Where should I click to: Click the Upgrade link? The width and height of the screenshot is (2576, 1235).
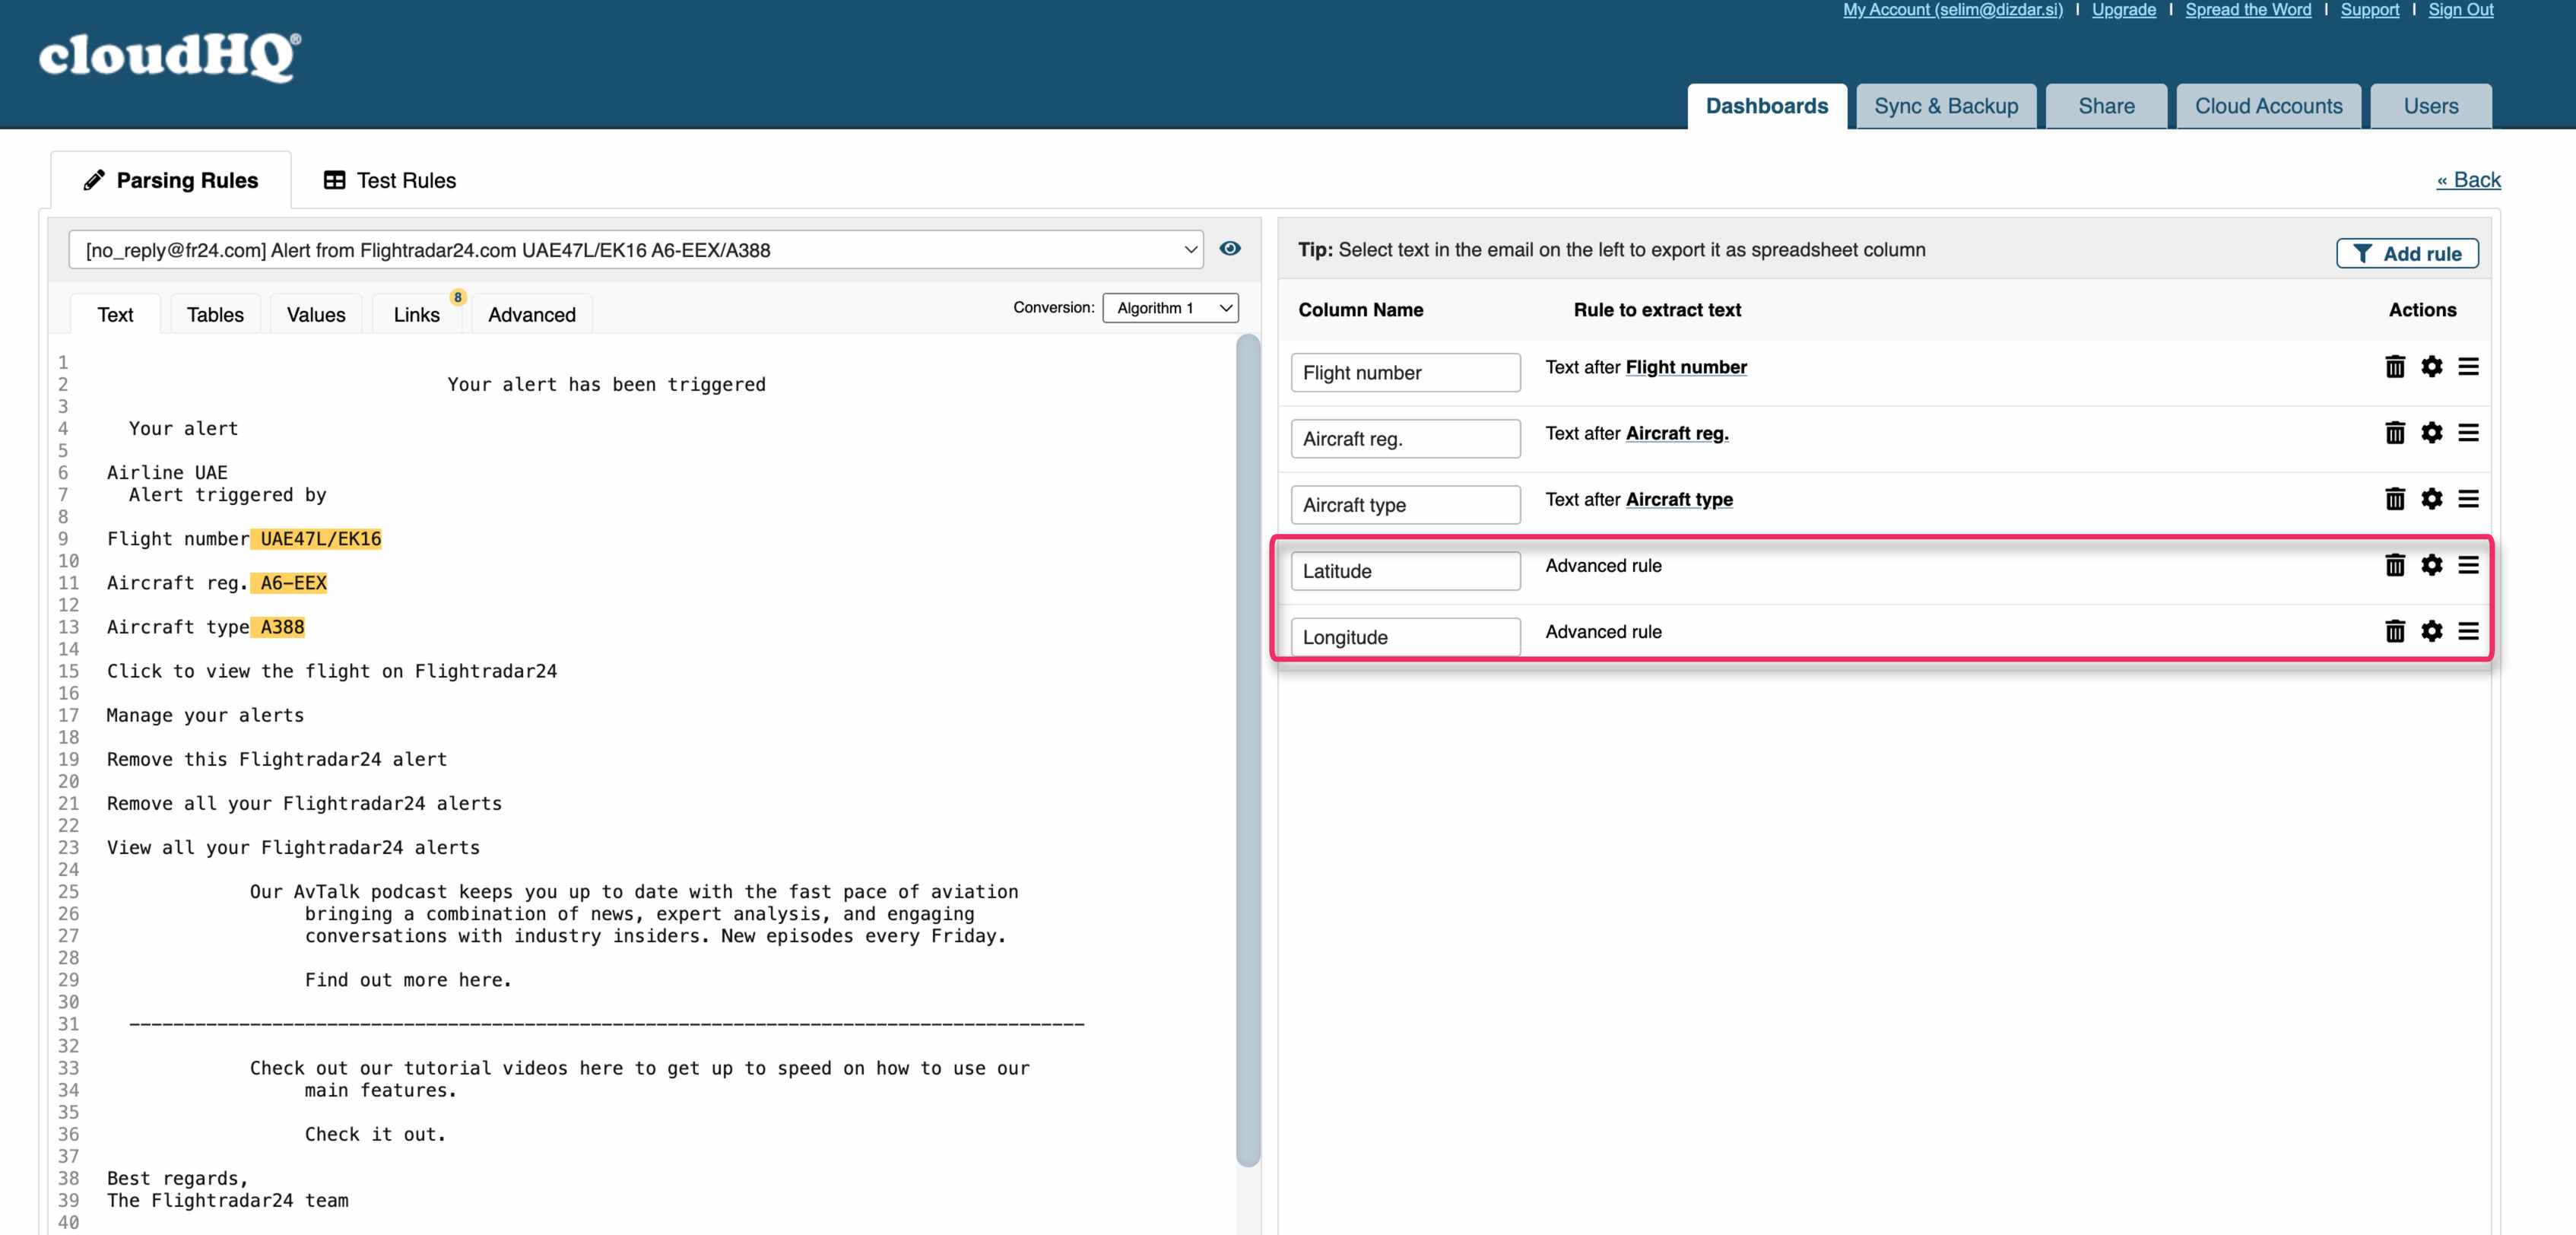tap(2124, 10)
